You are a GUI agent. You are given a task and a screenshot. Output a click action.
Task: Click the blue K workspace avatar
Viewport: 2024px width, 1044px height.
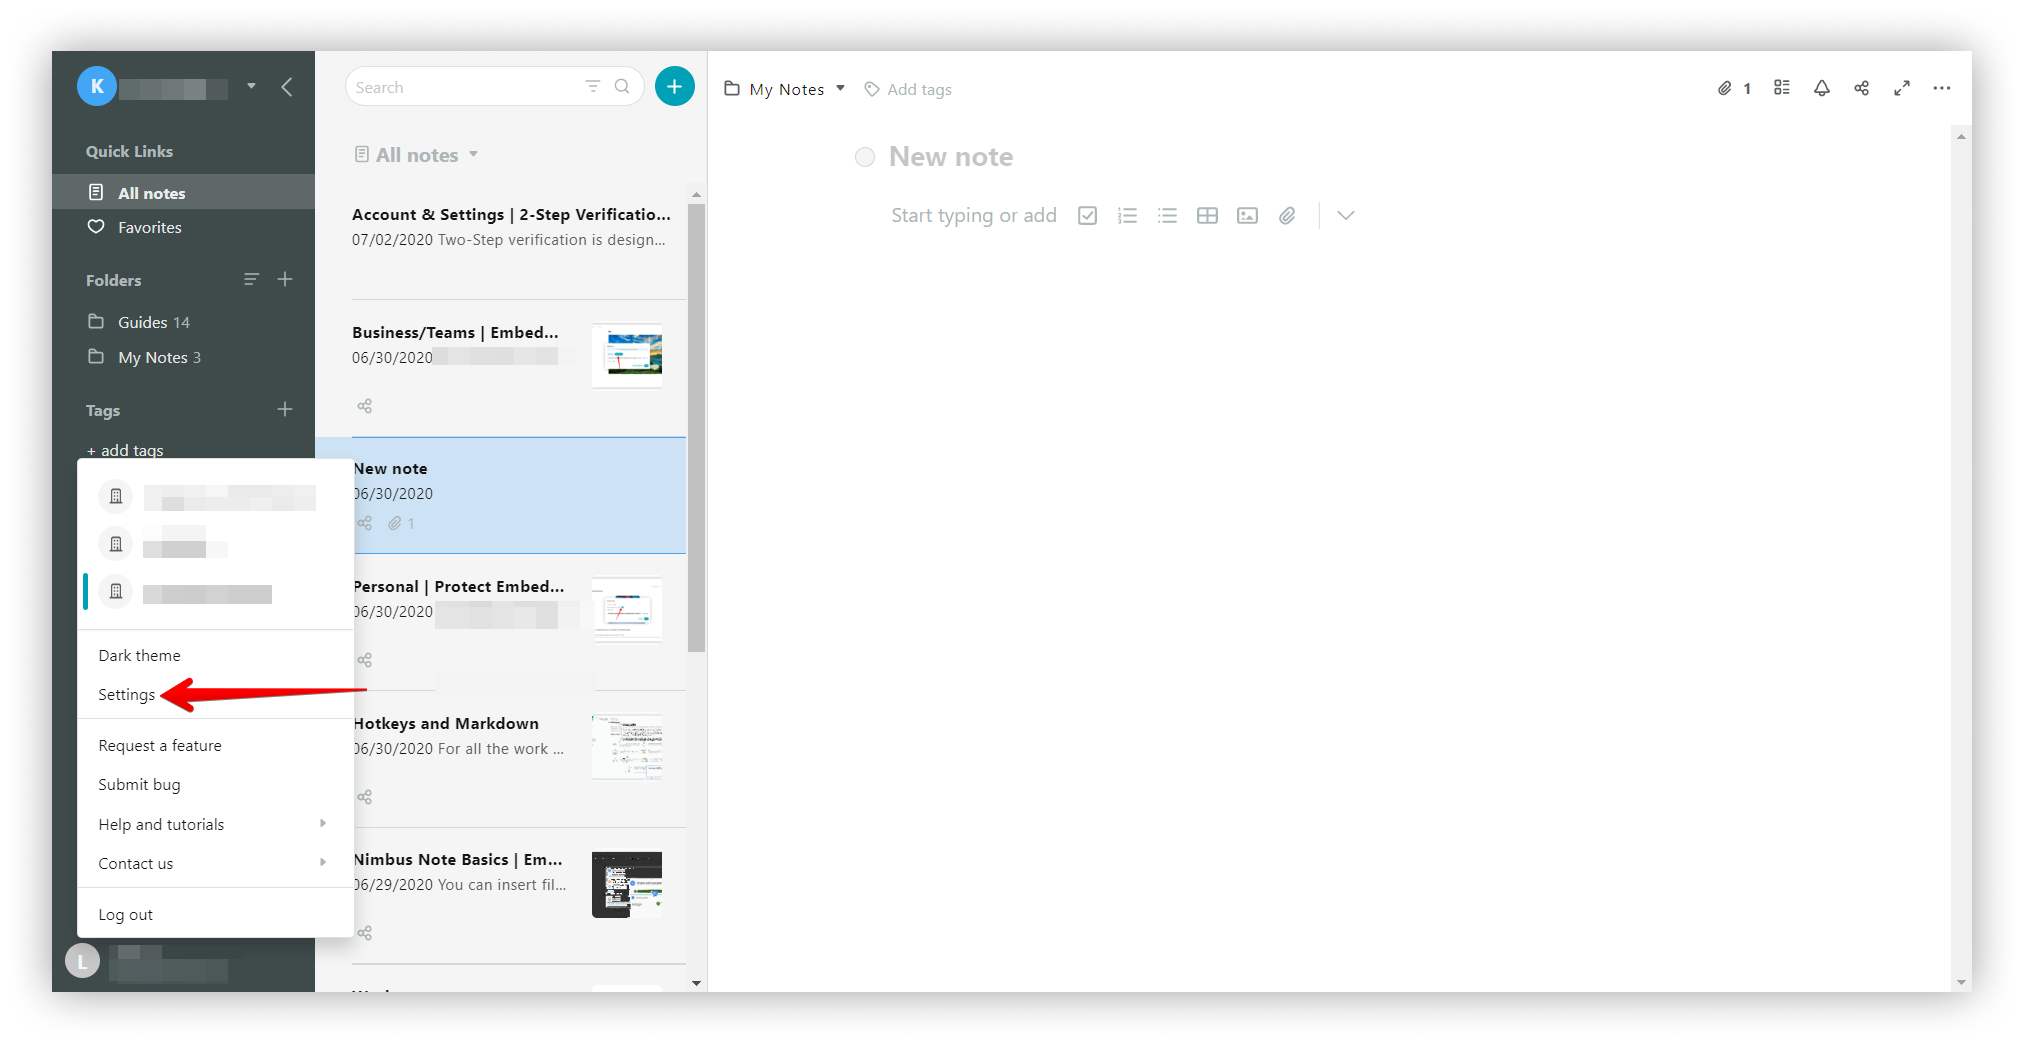pyautogui.click(x=97, y=87)
